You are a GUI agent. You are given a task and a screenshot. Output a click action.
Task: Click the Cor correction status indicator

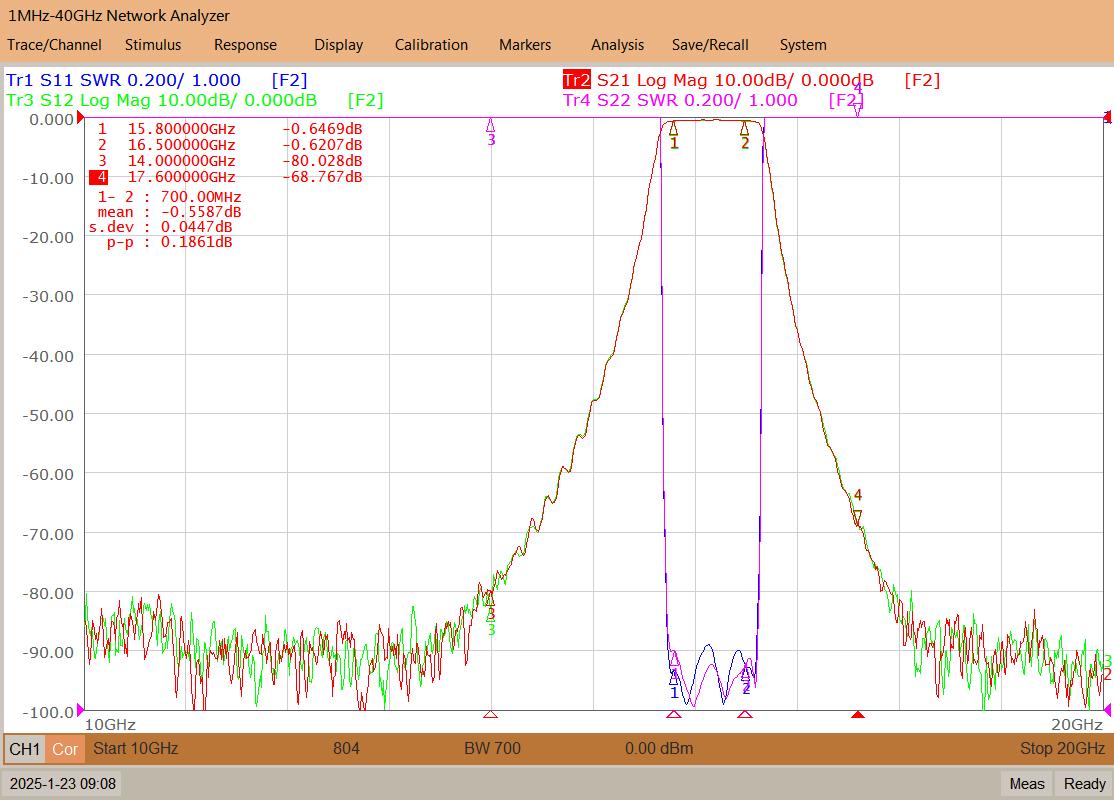[x=65, y=749]
